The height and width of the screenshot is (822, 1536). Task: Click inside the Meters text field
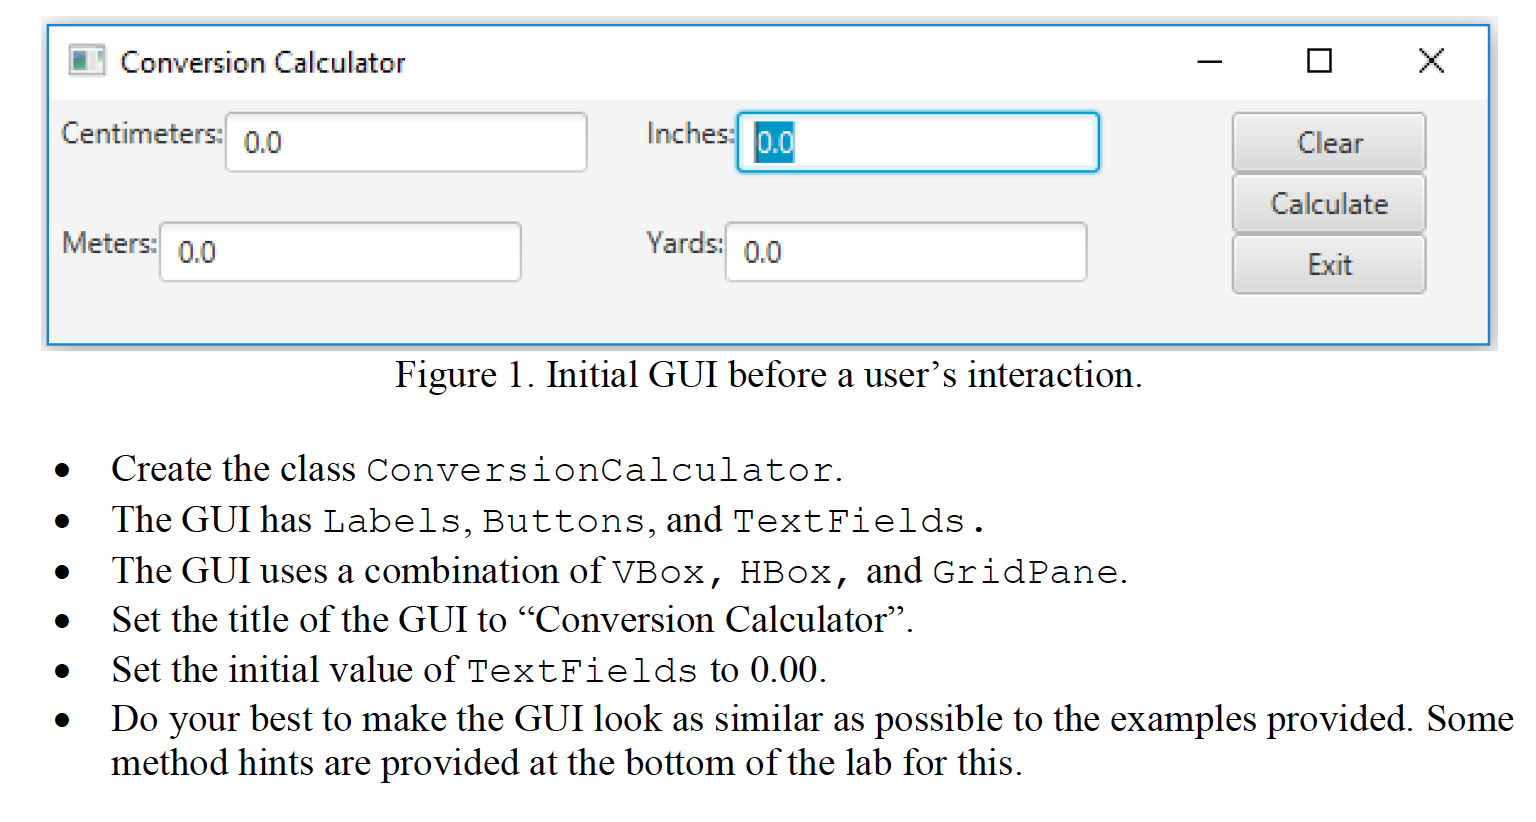340,251
